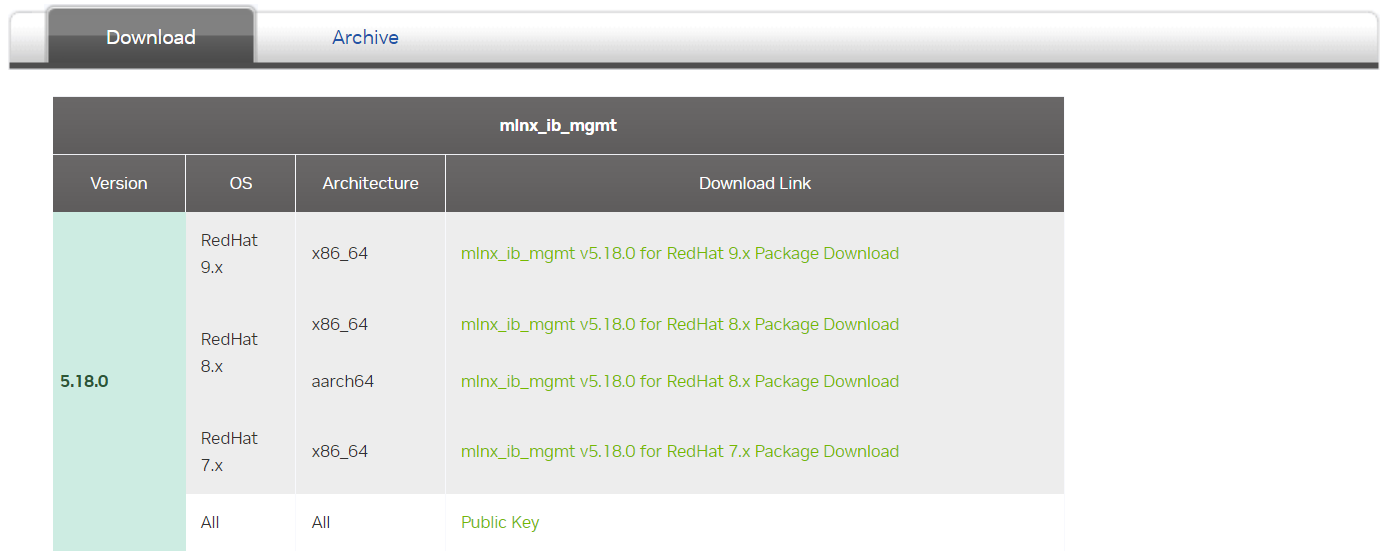Select the 5.18.0 version cell

[x=119, y=382]
